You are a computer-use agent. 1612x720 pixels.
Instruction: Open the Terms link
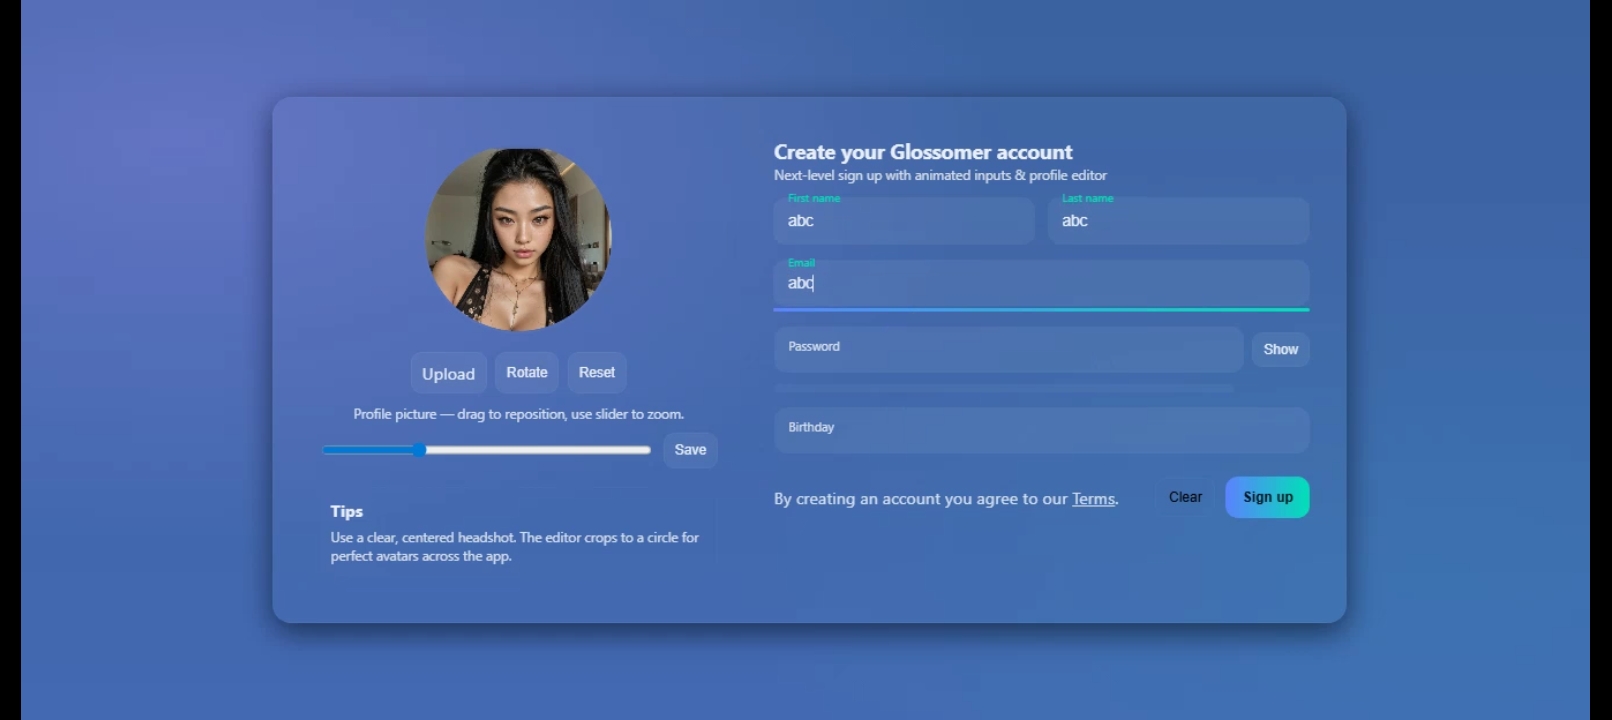pos(1092,499)
